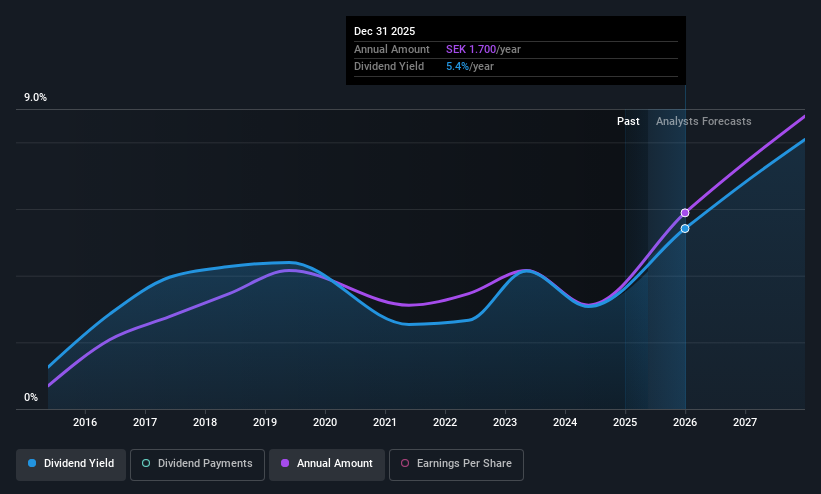Click the SEK 1.700/year tooltip value
The height and width of the screenshot is (494, 821).
tap(483, 49)
